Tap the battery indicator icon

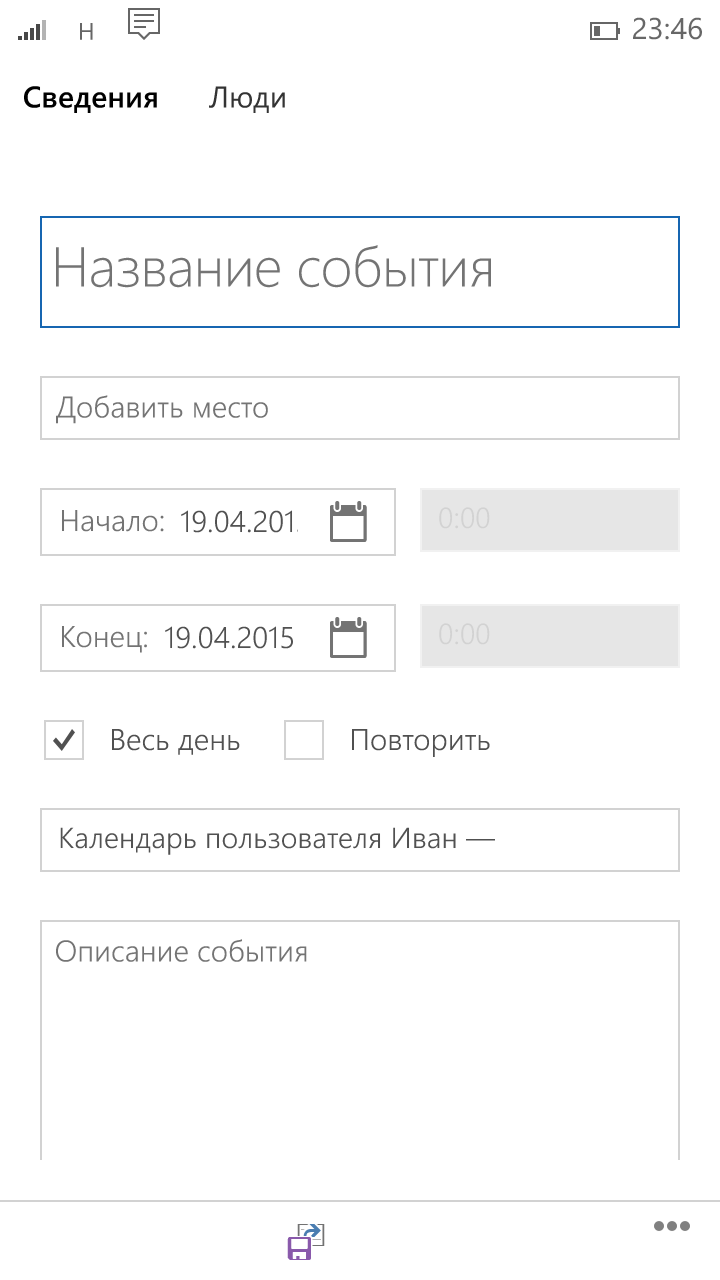[605, 31]
